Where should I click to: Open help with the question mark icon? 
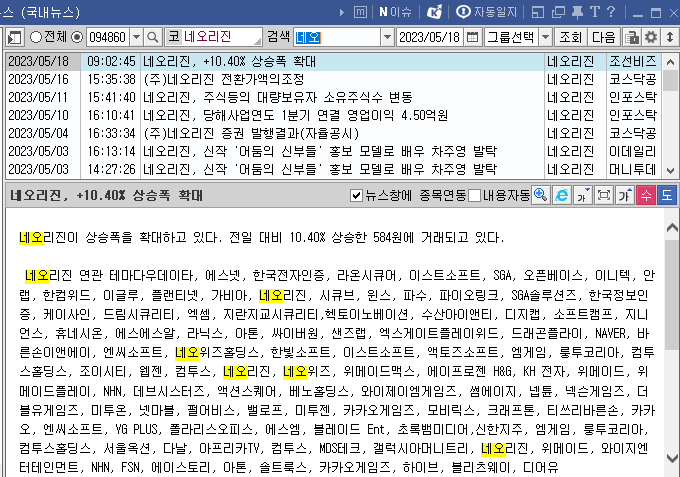click(611, 12)
